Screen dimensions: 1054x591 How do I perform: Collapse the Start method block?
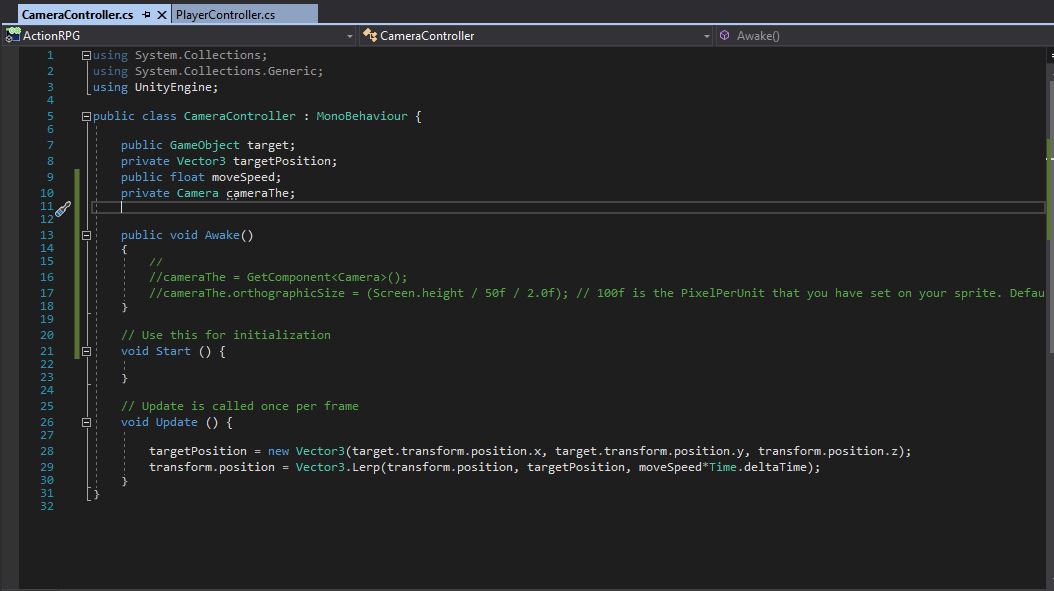(x=86, y=351)
